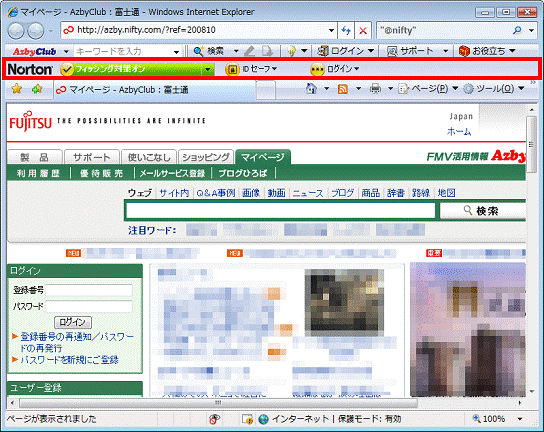The width and height of the screenshot is (544, 432).
Task: Click the Refresh page icon
Action: point(346,31)
